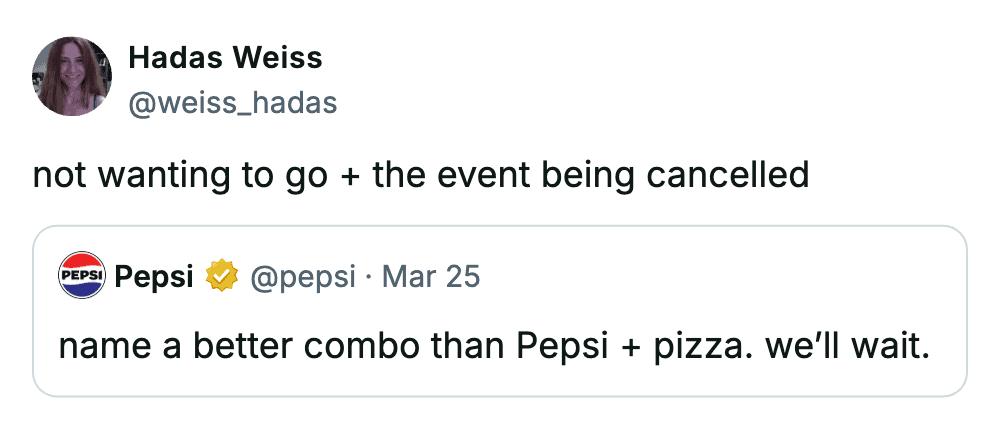
Task: Open the Hadas Weiss display name
Action: tap(225, 59)
